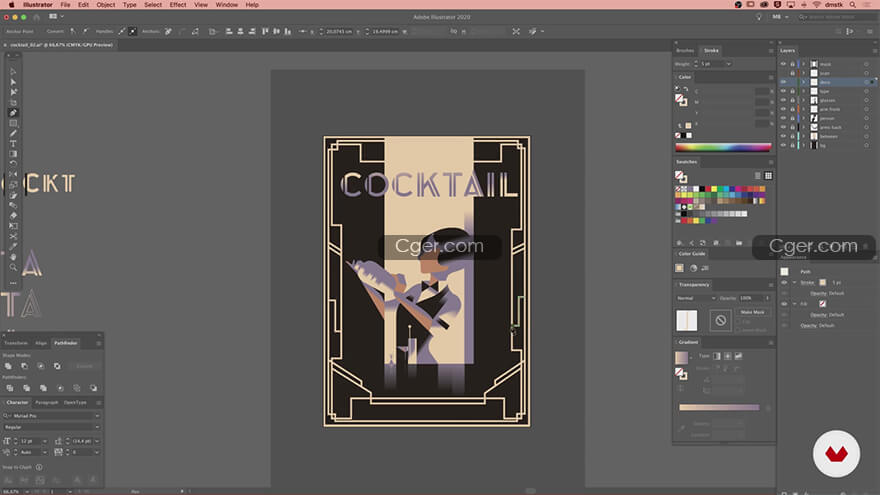Select the Rectangle tool
This screenshot has height=495, width=880.
(x=13, y=123)
